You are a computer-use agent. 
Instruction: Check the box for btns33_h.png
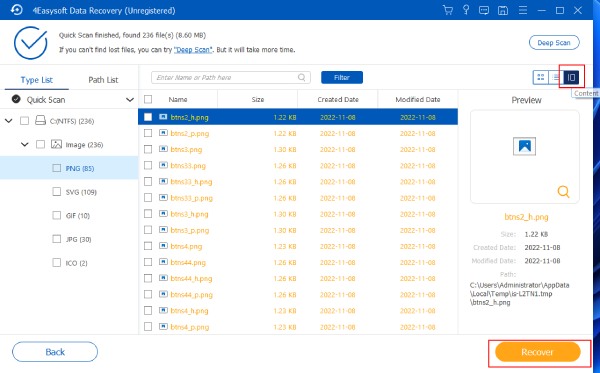coord(148,181)
